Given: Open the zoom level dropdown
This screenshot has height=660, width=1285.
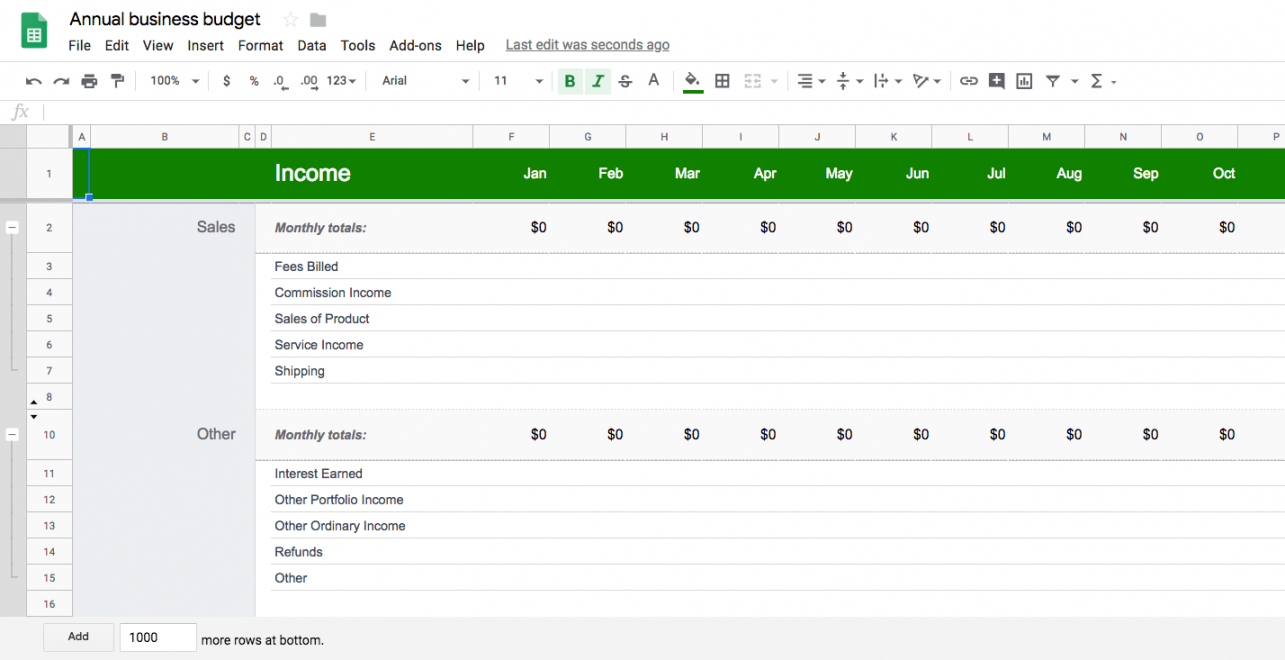Looking at the screenshot, I should point(174,81).
